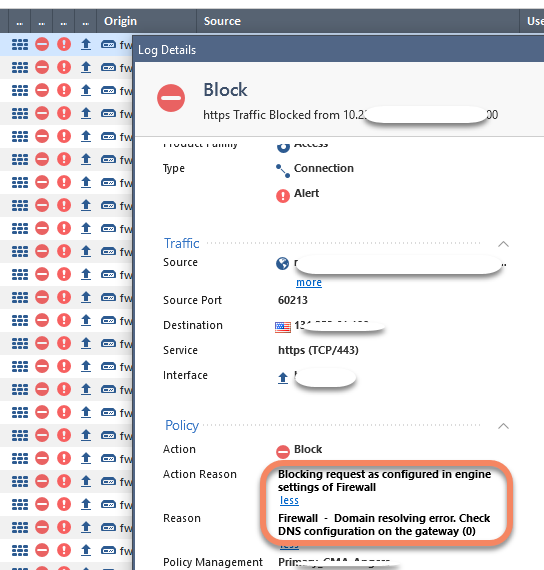Click the grid icon in first log row
The width and height of the screenshot is (544, 570).
[20, 44]
